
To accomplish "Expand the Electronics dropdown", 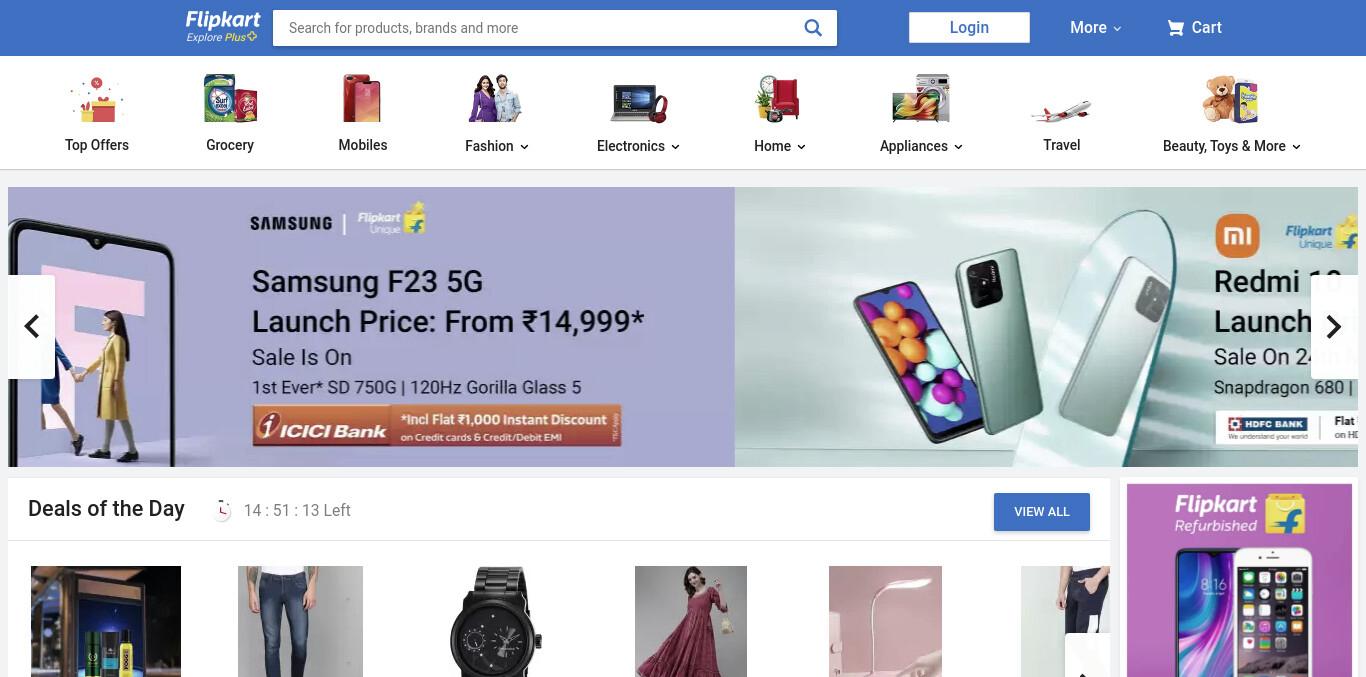I will (638, 146).
